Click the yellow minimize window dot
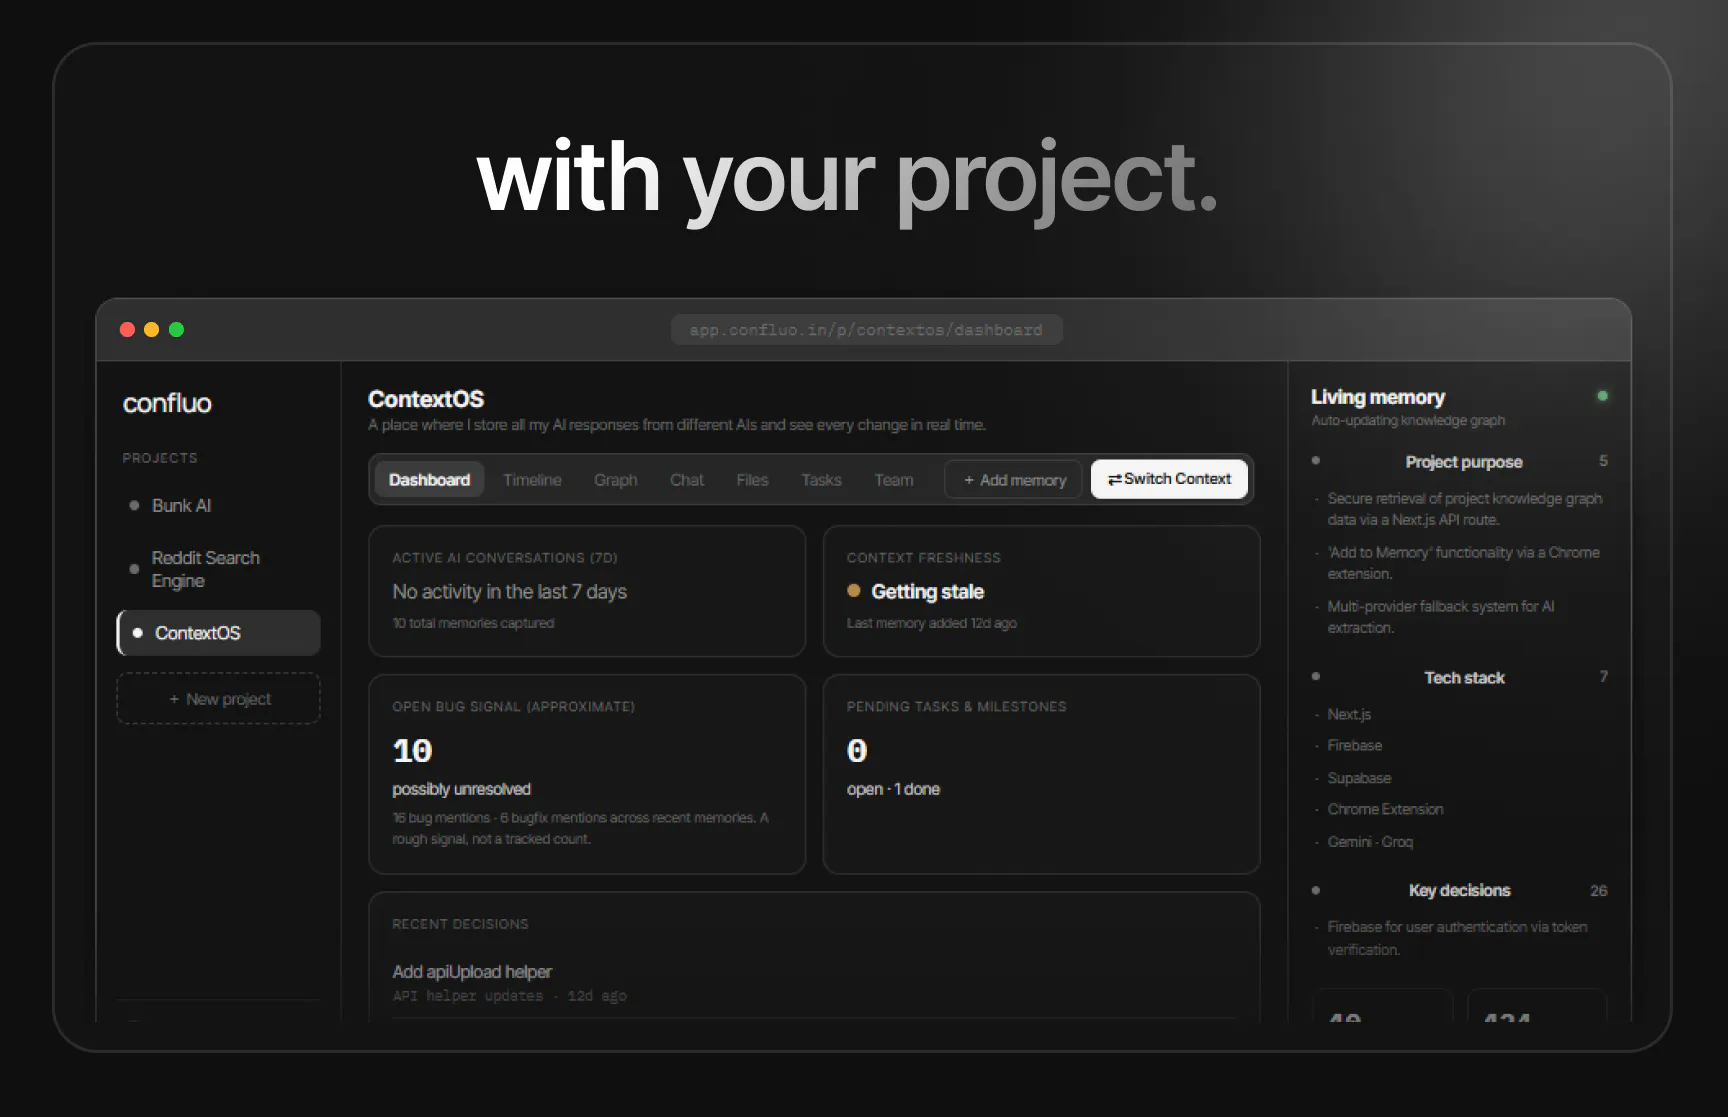The height and width of the screenshot is (1117, 1728). point(152,330)
